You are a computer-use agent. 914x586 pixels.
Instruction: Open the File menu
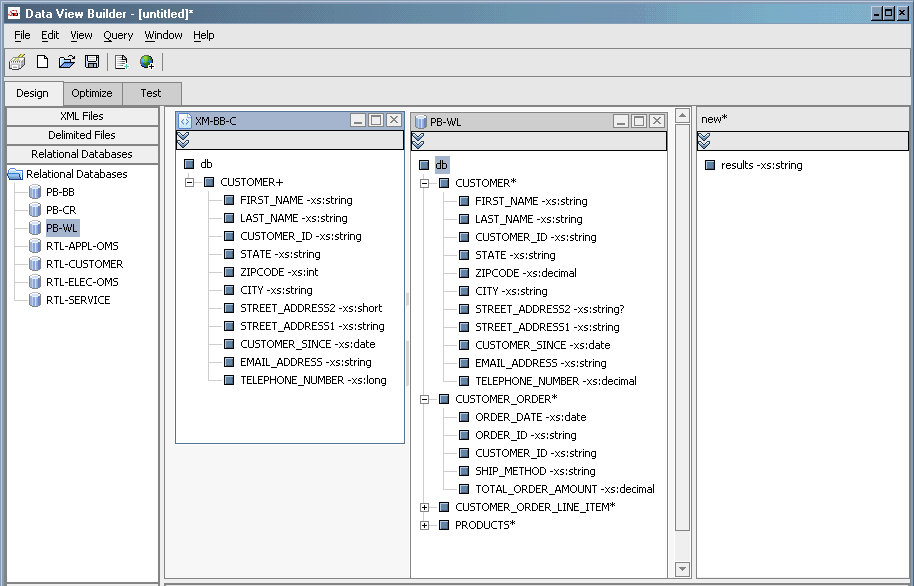coord(22,35)
